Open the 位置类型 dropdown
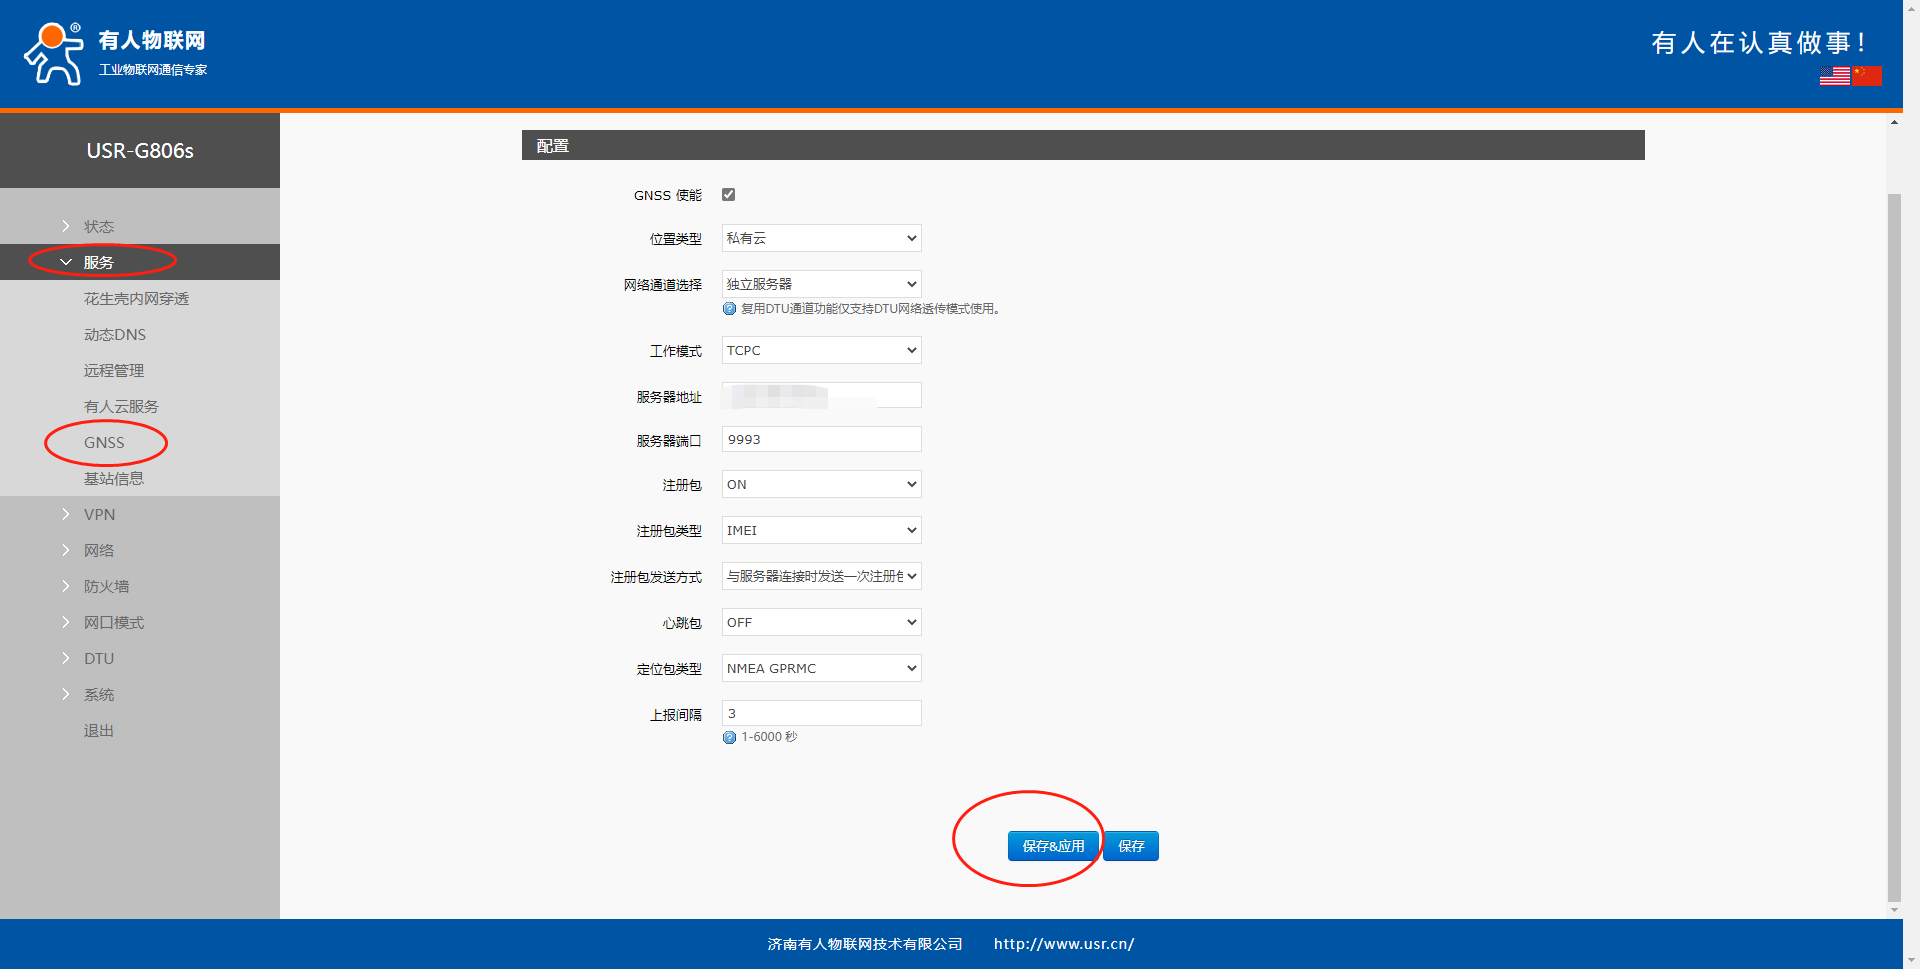 coord(821,238)
